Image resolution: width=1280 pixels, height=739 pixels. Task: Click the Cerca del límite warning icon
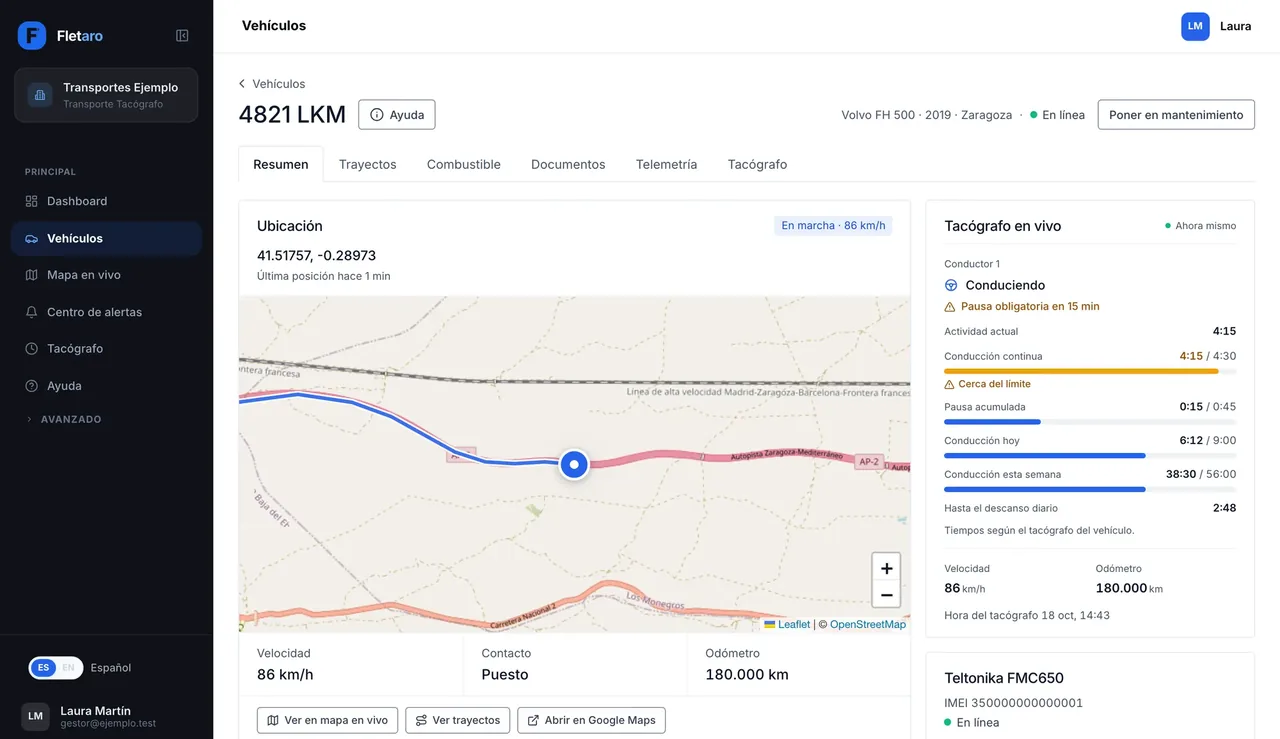pyautogui.click(x=950, y=384)
